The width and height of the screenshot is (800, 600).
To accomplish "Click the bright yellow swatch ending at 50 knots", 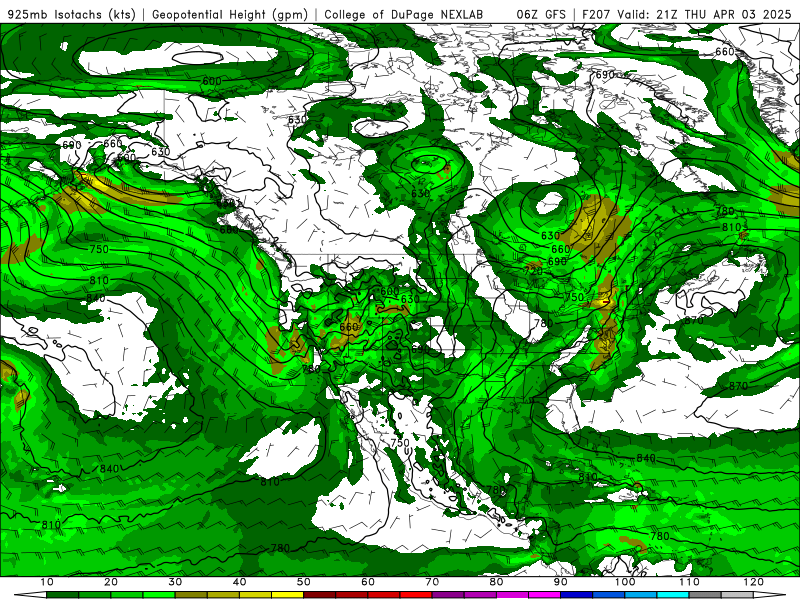I will click(x=287, y=595).
